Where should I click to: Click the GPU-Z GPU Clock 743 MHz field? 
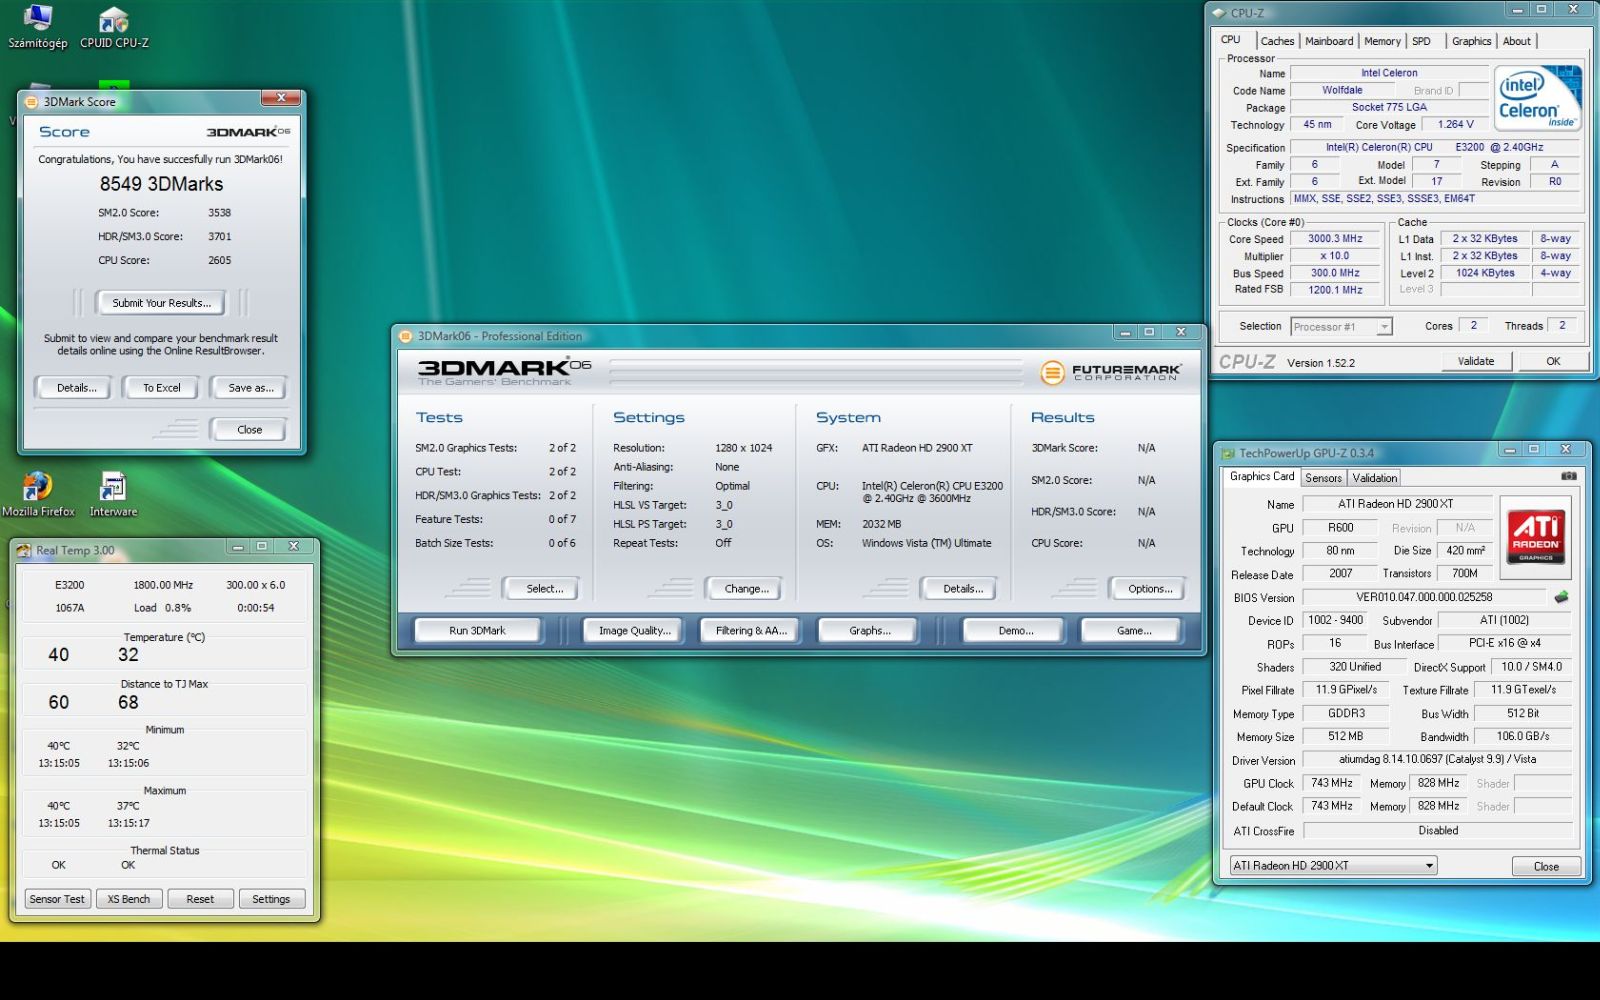point(1331,784)
